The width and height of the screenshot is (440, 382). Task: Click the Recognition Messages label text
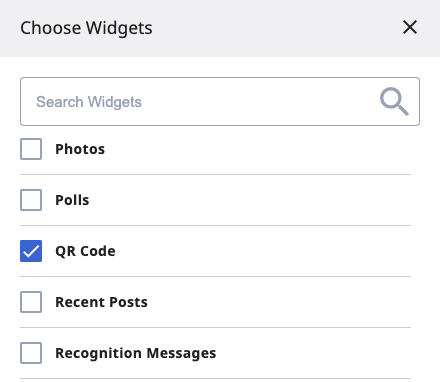coord(136,353)
